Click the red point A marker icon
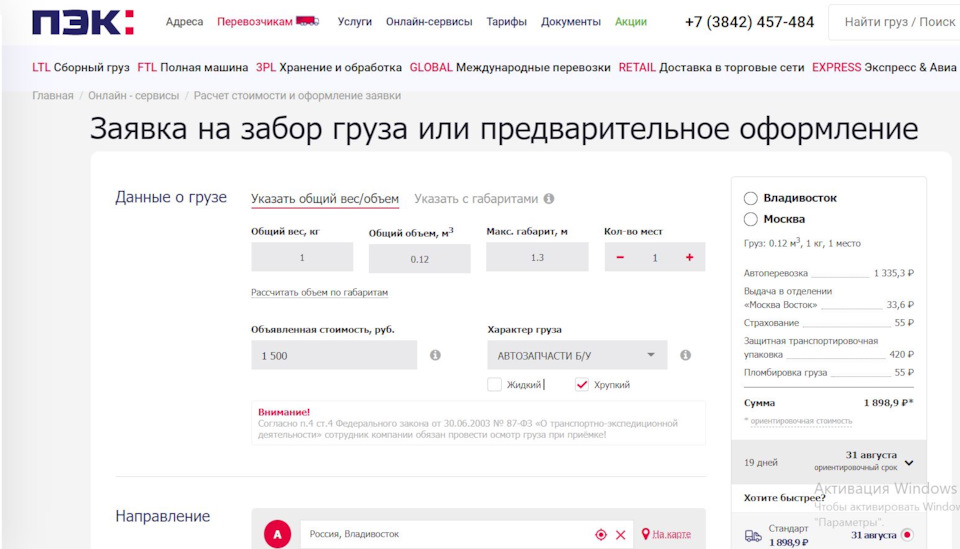 (x=277, y=534)
